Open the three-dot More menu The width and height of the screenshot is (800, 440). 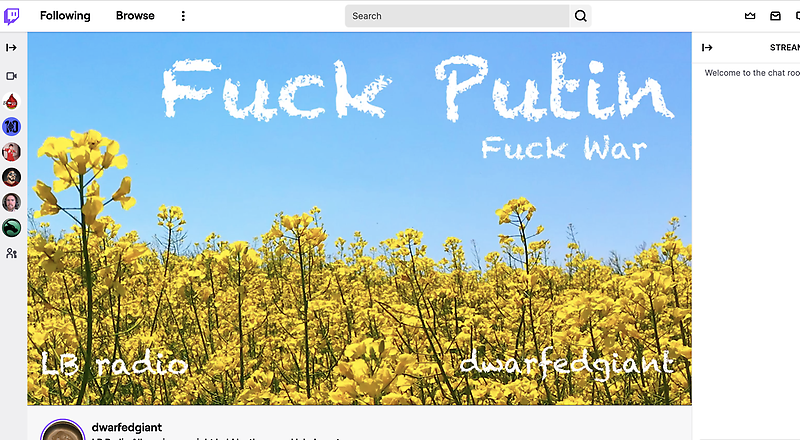tap(183, 16)
